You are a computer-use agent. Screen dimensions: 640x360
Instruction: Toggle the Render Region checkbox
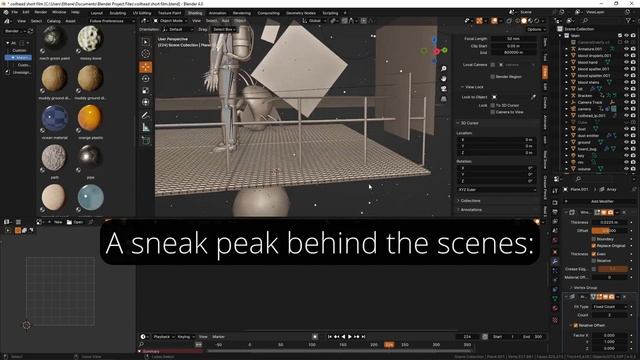pos(493,77)
